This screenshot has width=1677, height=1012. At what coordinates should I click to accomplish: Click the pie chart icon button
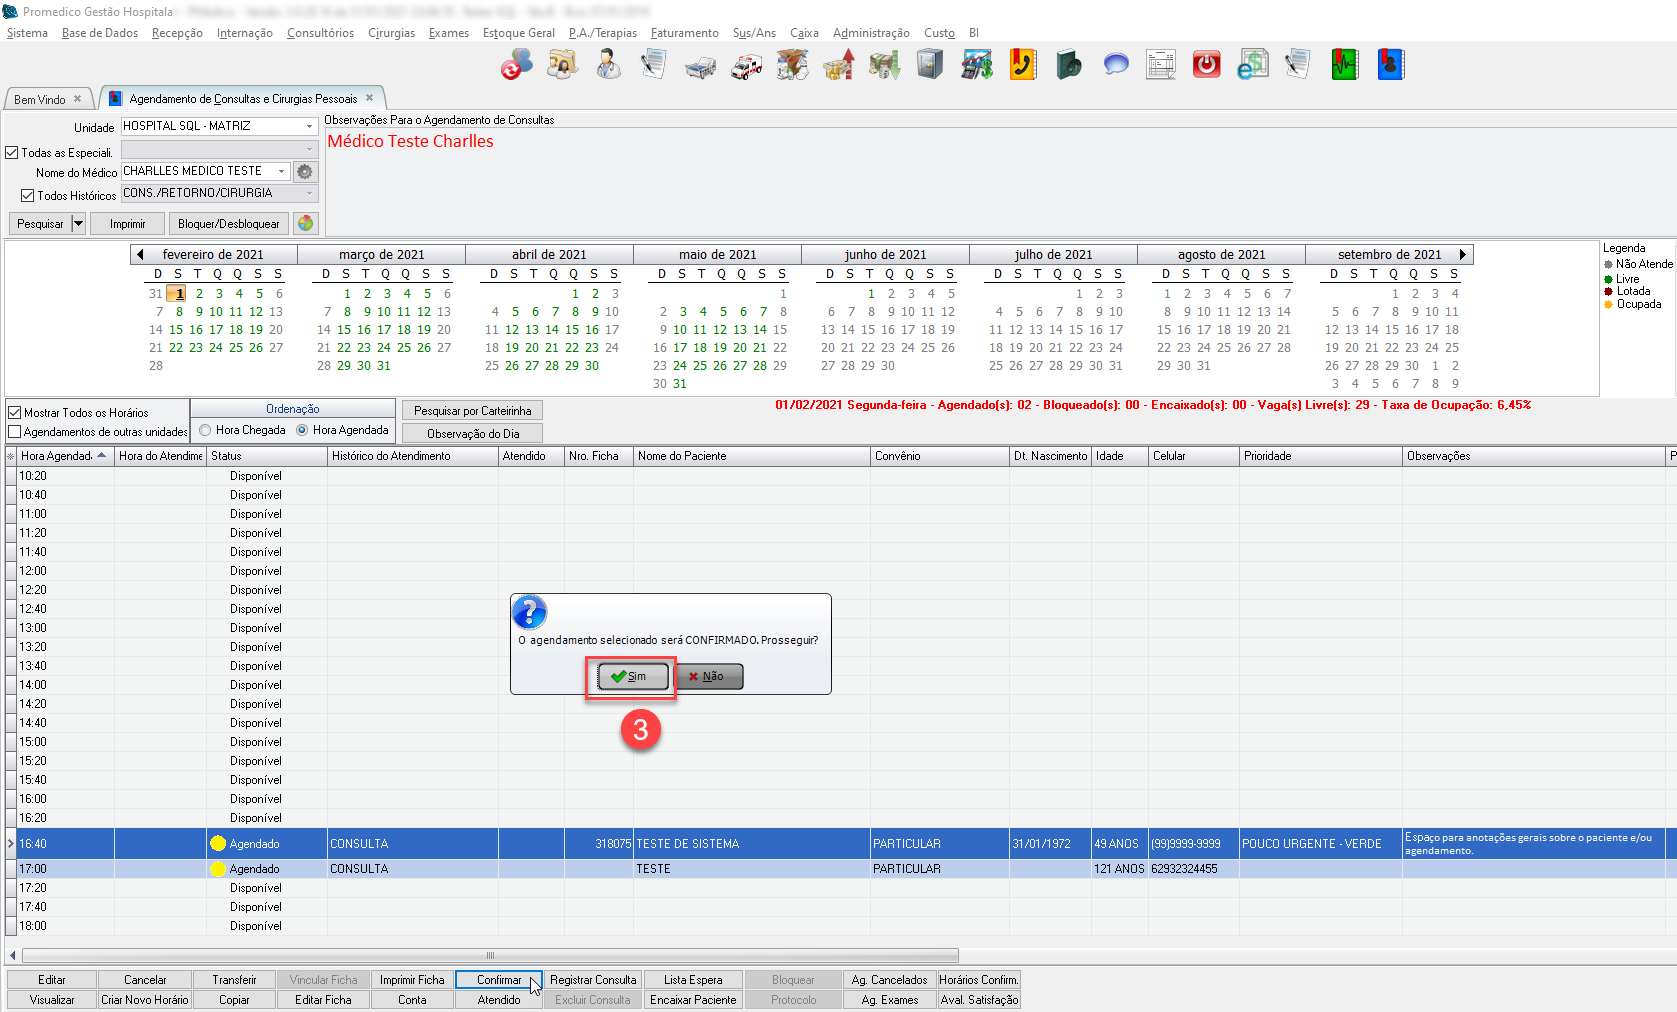click(x=306, y=224)
